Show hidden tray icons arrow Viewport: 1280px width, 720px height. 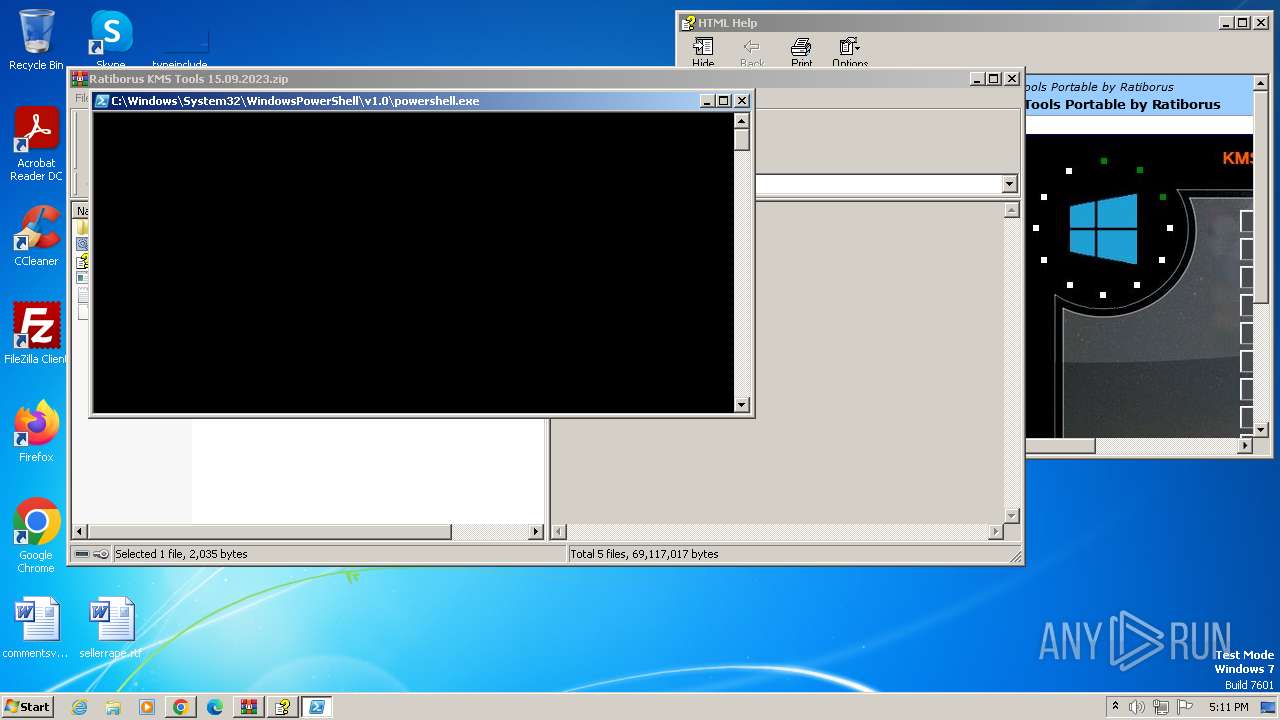(x=1115, y=707)
